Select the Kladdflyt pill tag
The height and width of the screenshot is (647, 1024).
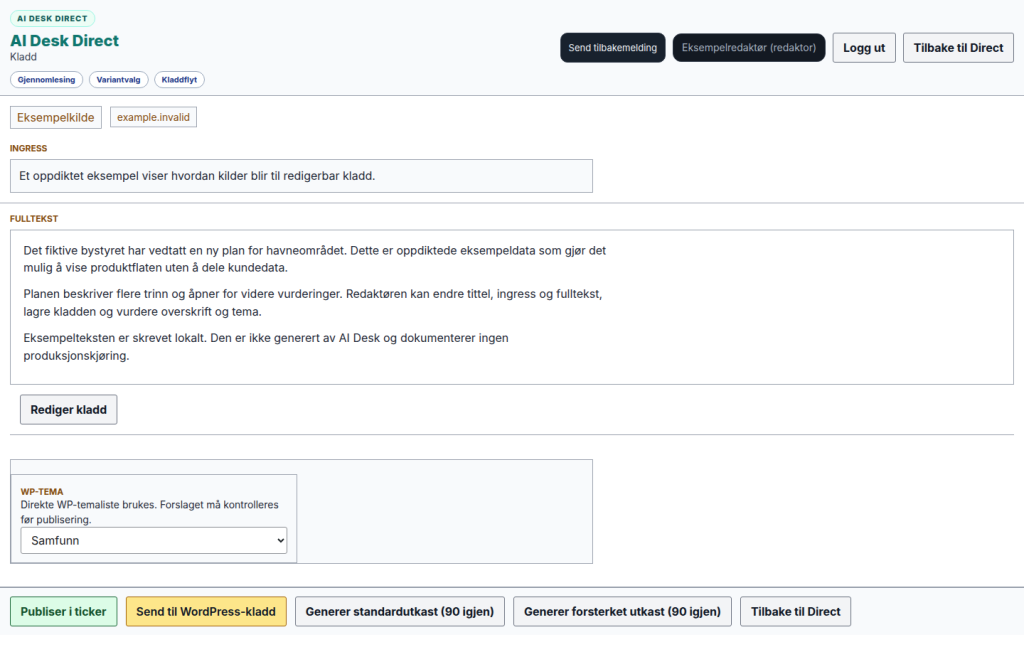point(179,80)
